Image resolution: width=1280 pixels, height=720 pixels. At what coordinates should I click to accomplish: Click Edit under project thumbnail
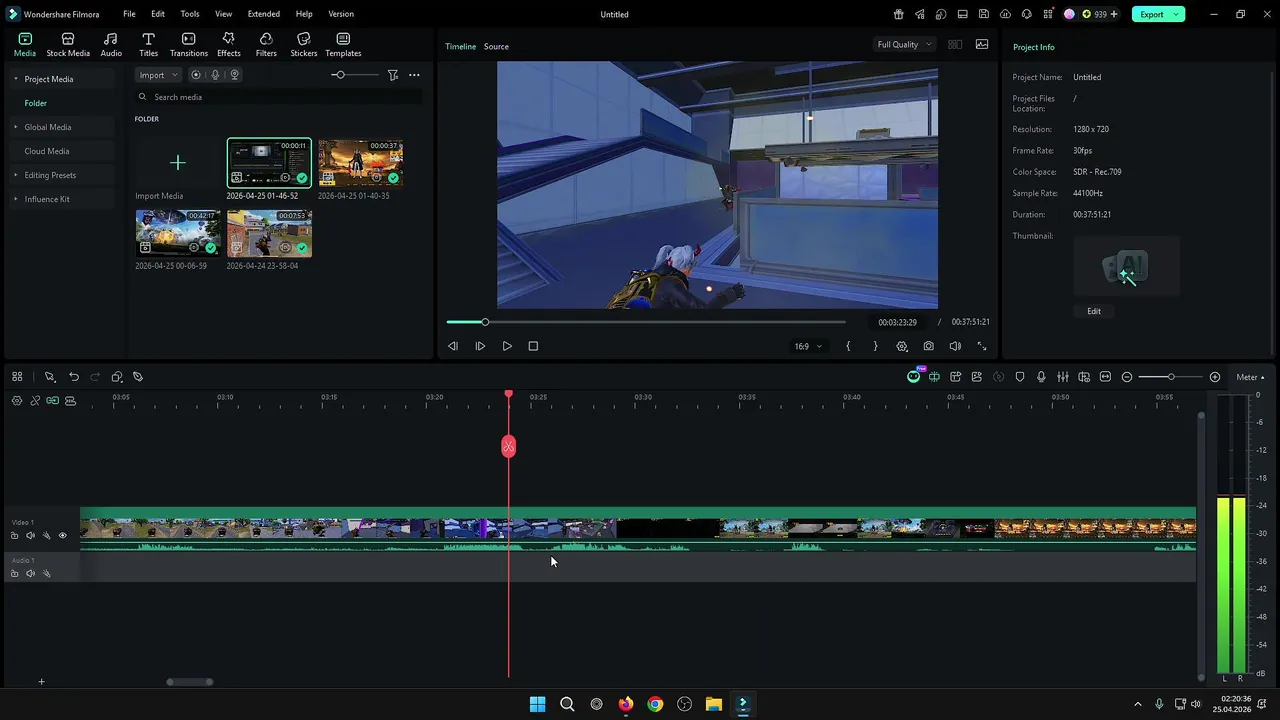point(1094,311)
